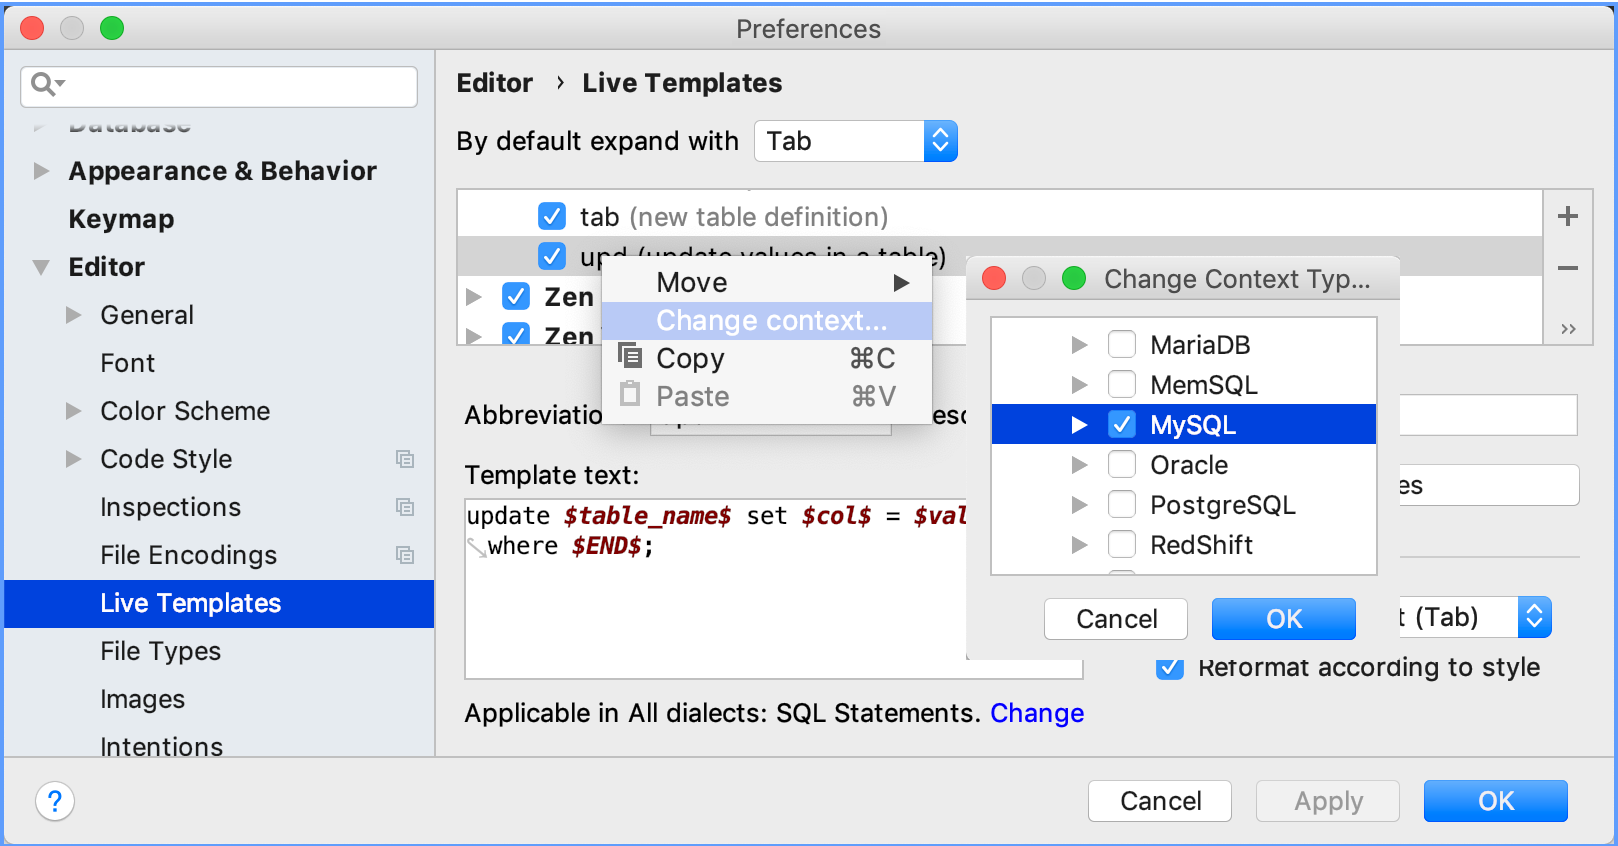Viewport: 1618px width, 846px height.
Task: Enable the PostgreSQL context checkbox
Action: 1122,505
